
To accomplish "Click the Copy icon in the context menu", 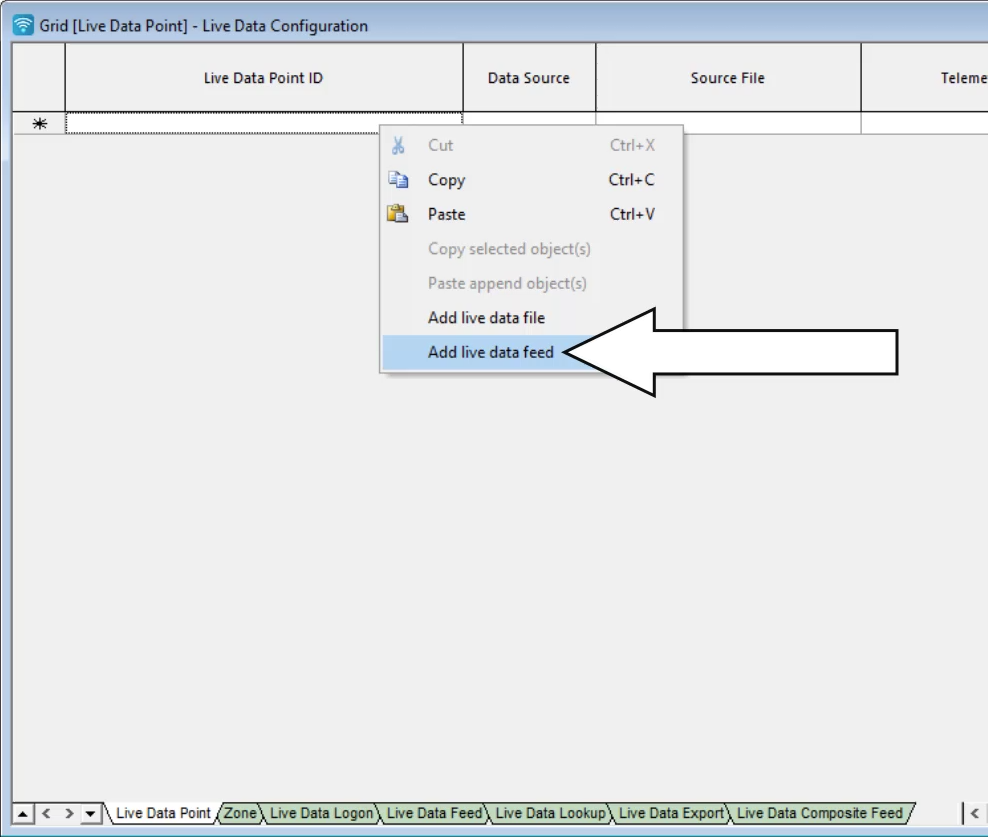I will pyautogui.click(x=397, y=180).
